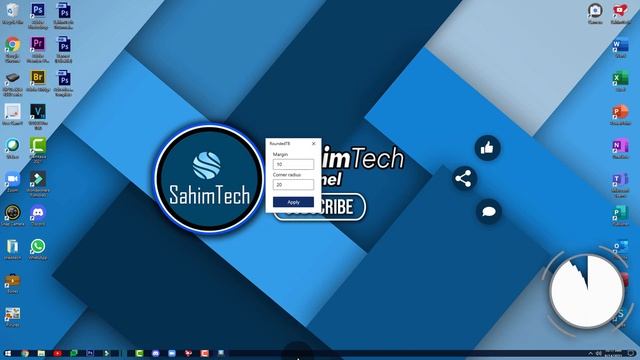Close the RoundedTB dialog
The width and height of the screenshot is (640, 360).
tap(313, 144)
